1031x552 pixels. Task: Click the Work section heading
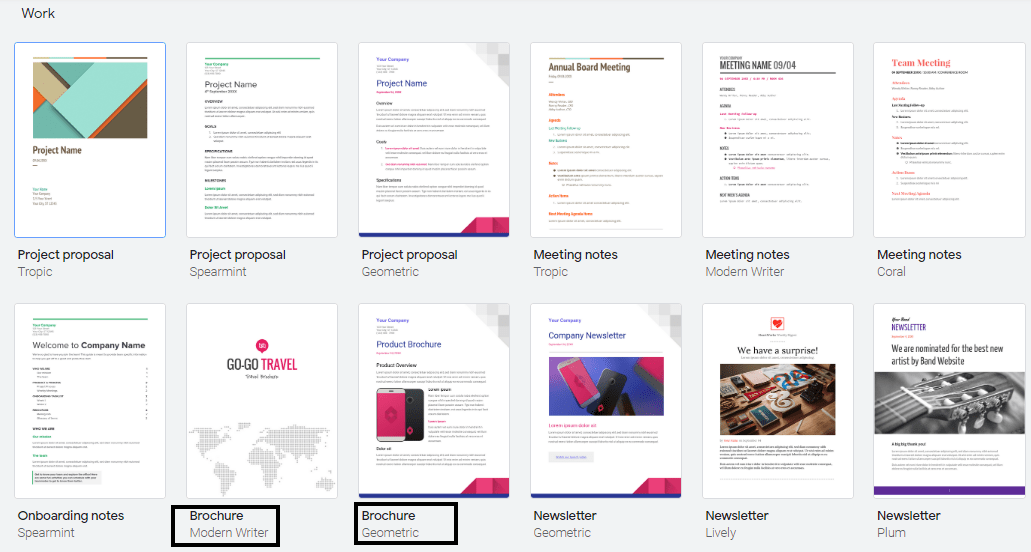[38, 13]
